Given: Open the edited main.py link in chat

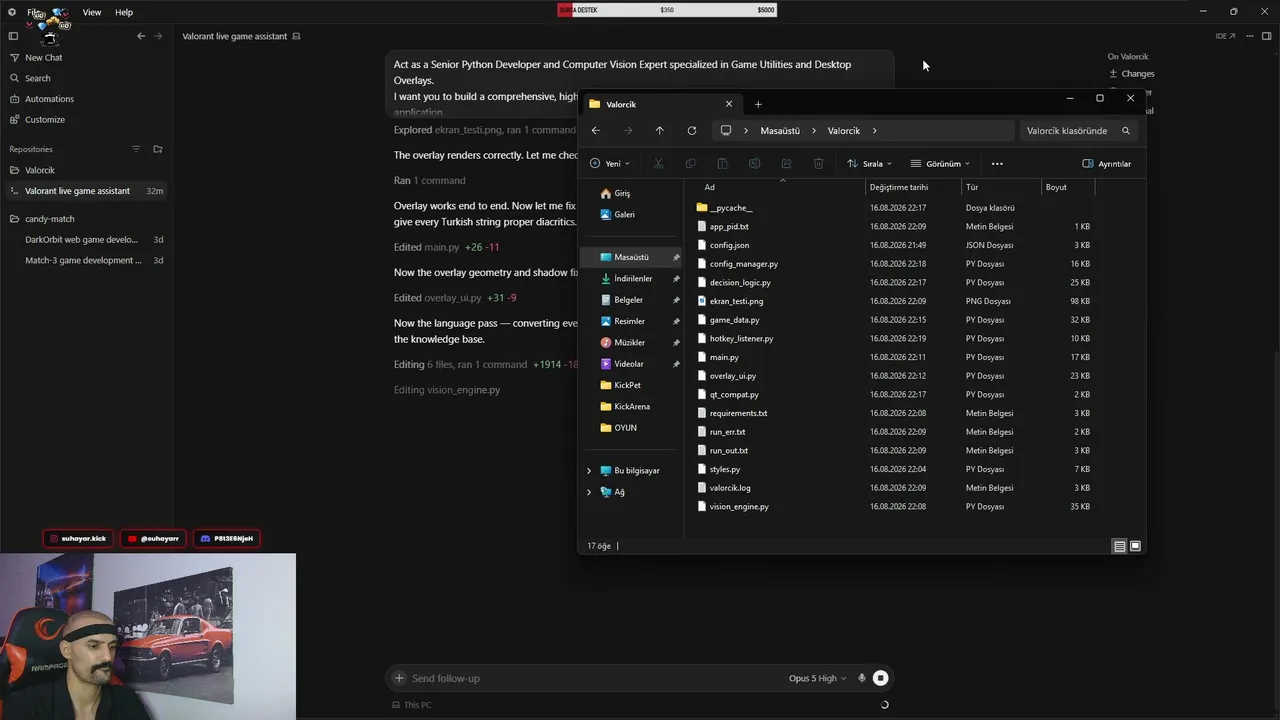Looking at the screenshot, I should click(441, 247).
